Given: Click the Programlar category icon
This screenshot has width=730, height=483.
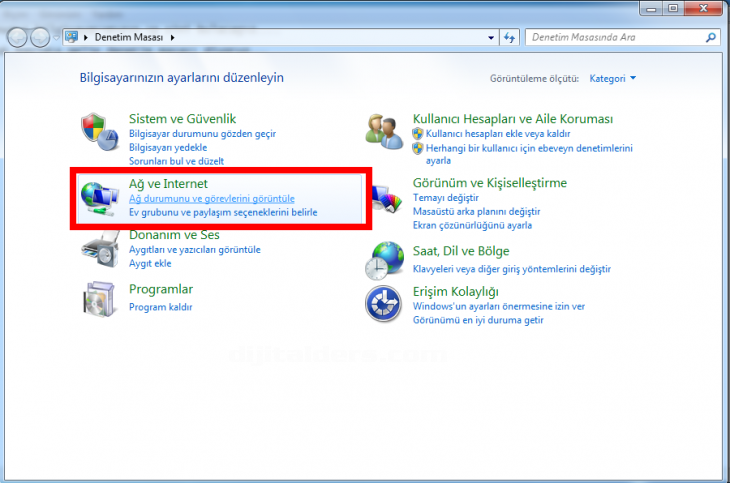Looking at the screenshot, I should click(x=99, y=299).
